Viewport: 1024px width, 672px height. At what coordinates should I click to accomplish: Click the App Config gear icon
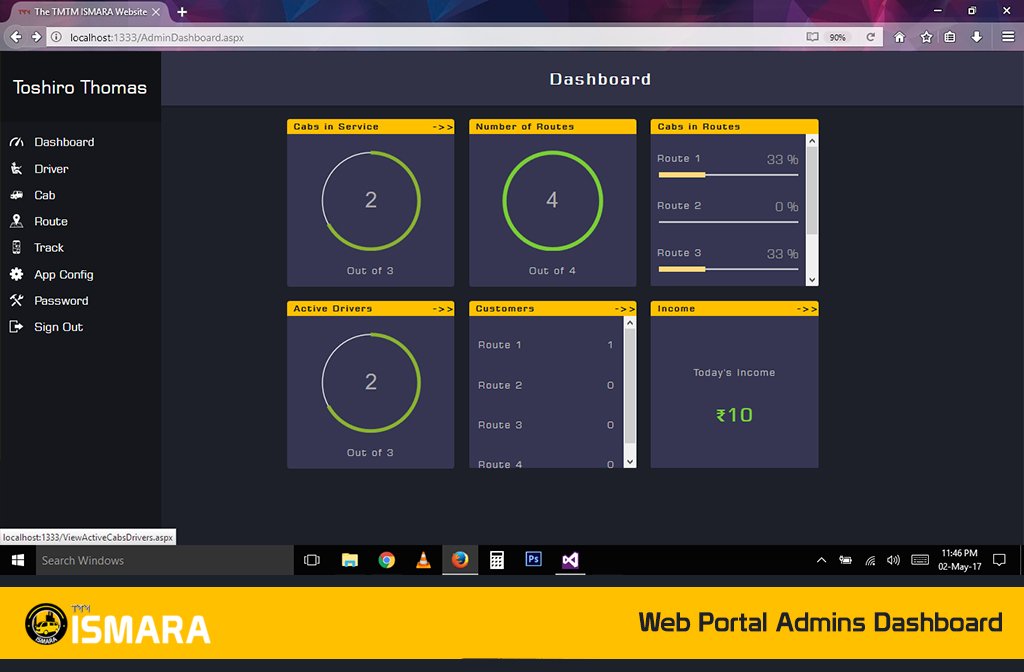coord(16,274)
